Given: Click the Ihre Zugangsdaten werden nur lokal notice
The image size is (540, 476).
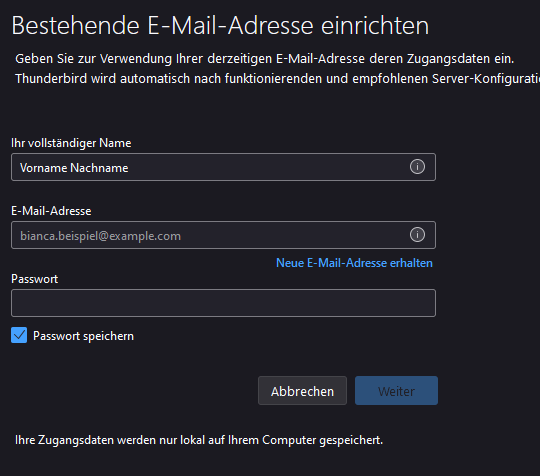Looking at the screenshot, I should [199, 440].
